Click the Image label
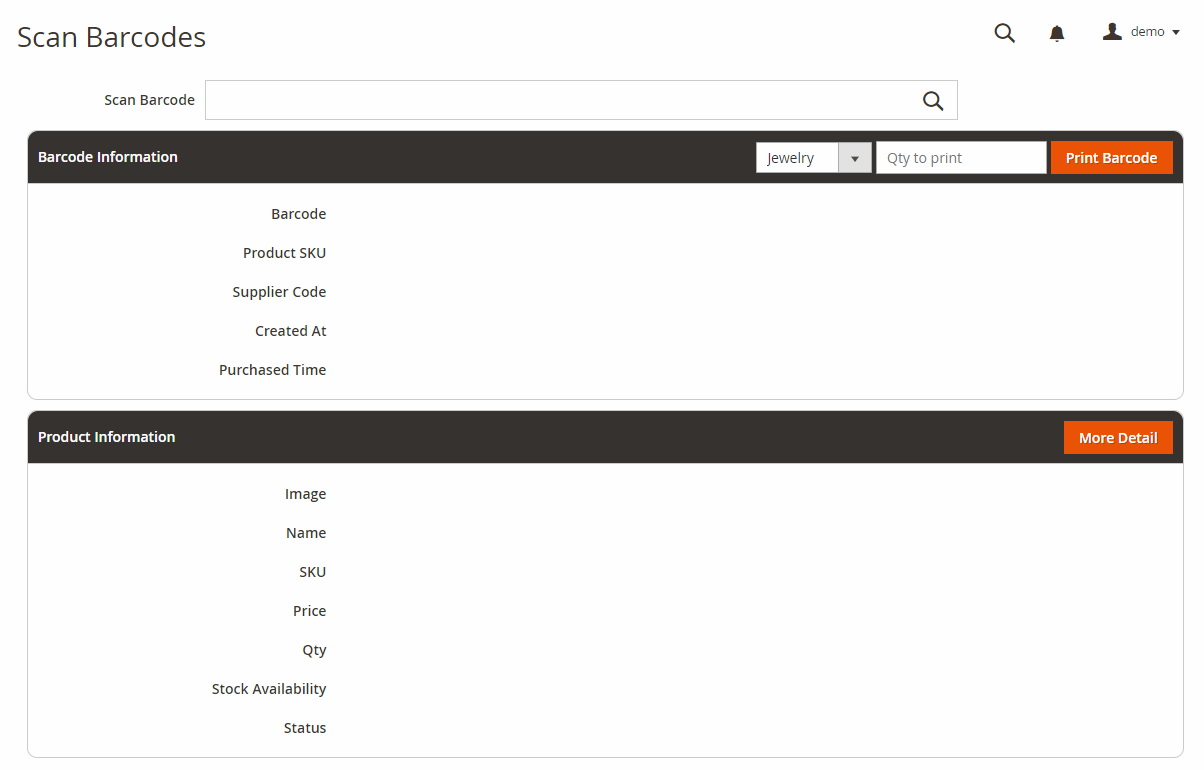The width and height of the screenshot is (1204, 770). (x=306, y=494)
